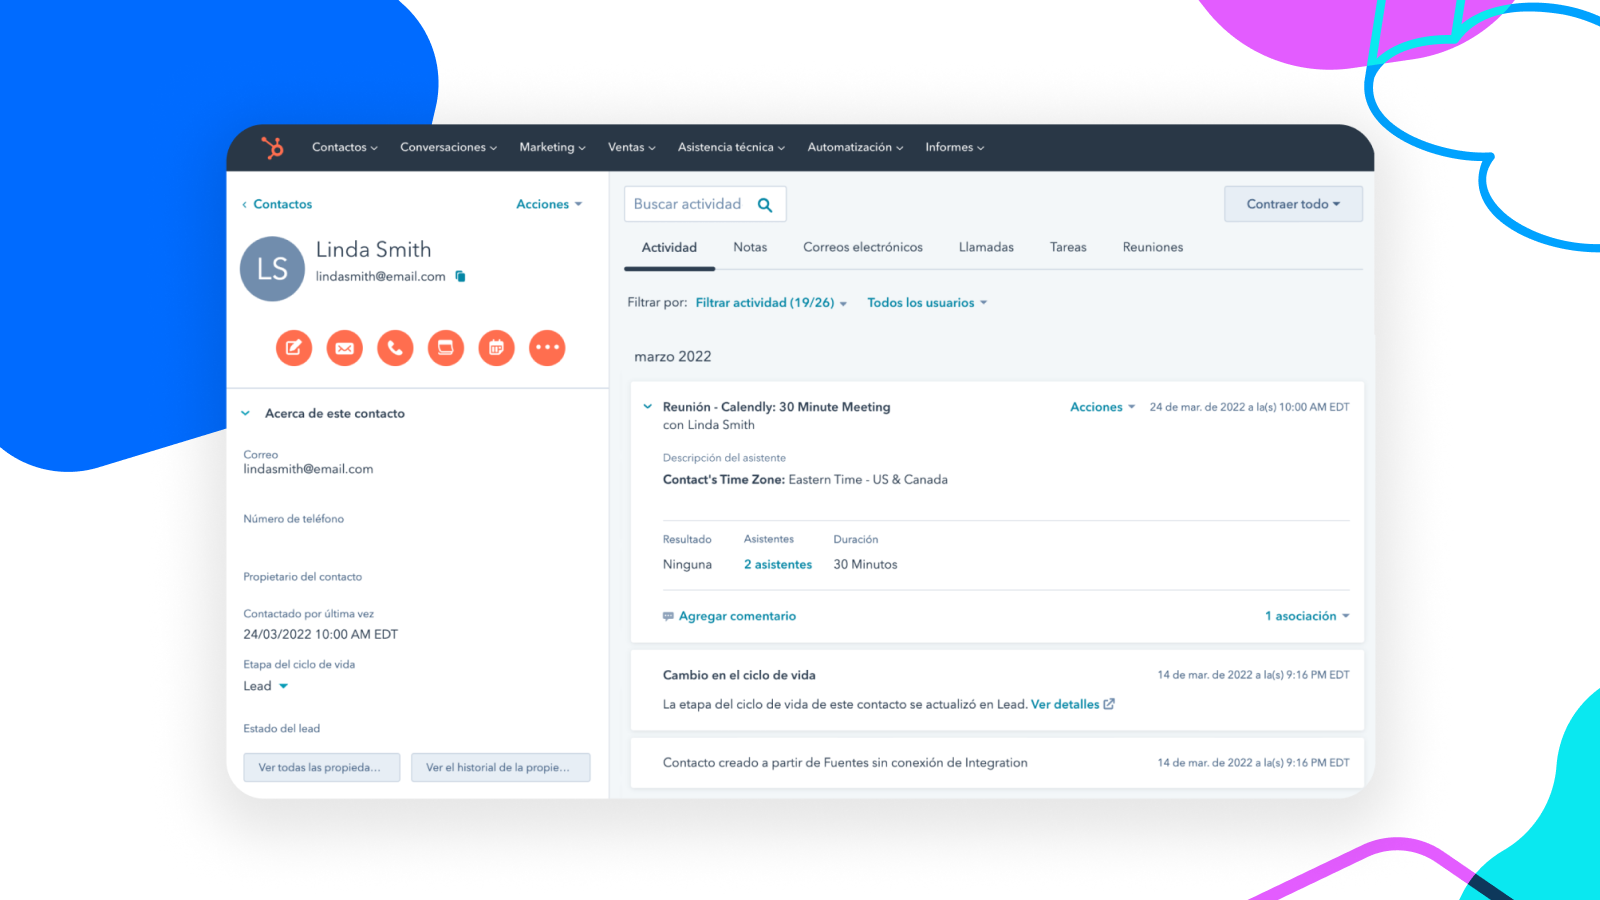Change lifecycle stage via the Lead dropdown
The height and width of the screenshot is (900, 1600).
click(265, 686)
